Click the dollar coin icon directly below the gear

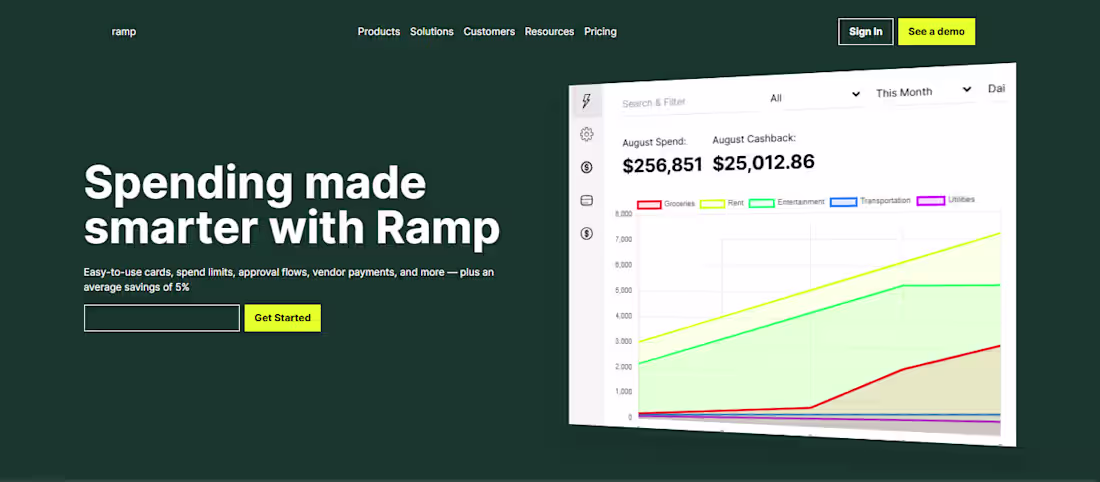coord(587,167)
